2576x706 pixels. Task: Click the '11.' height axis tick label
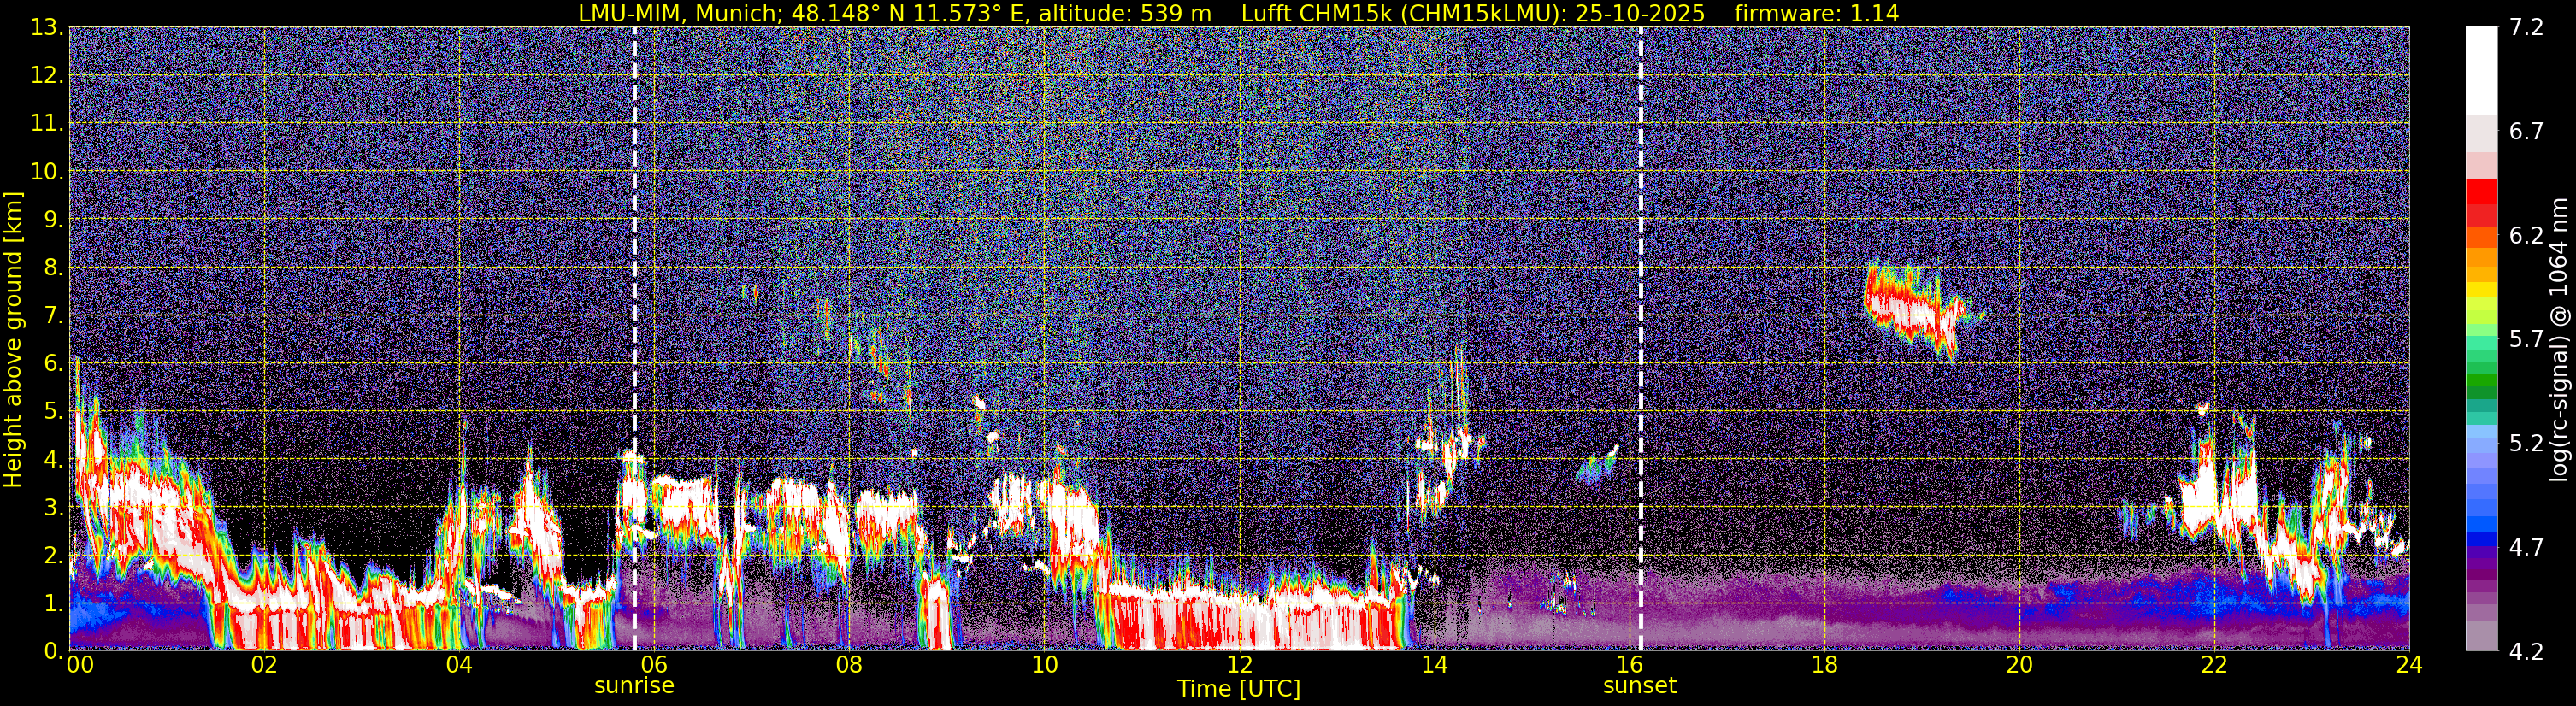click(x=47, y=124)
